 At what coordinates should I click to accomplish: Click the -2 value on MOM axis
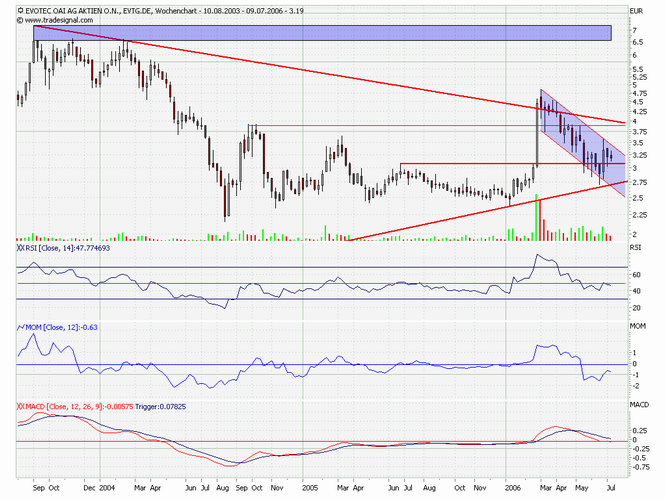click(x=636, y=386)
